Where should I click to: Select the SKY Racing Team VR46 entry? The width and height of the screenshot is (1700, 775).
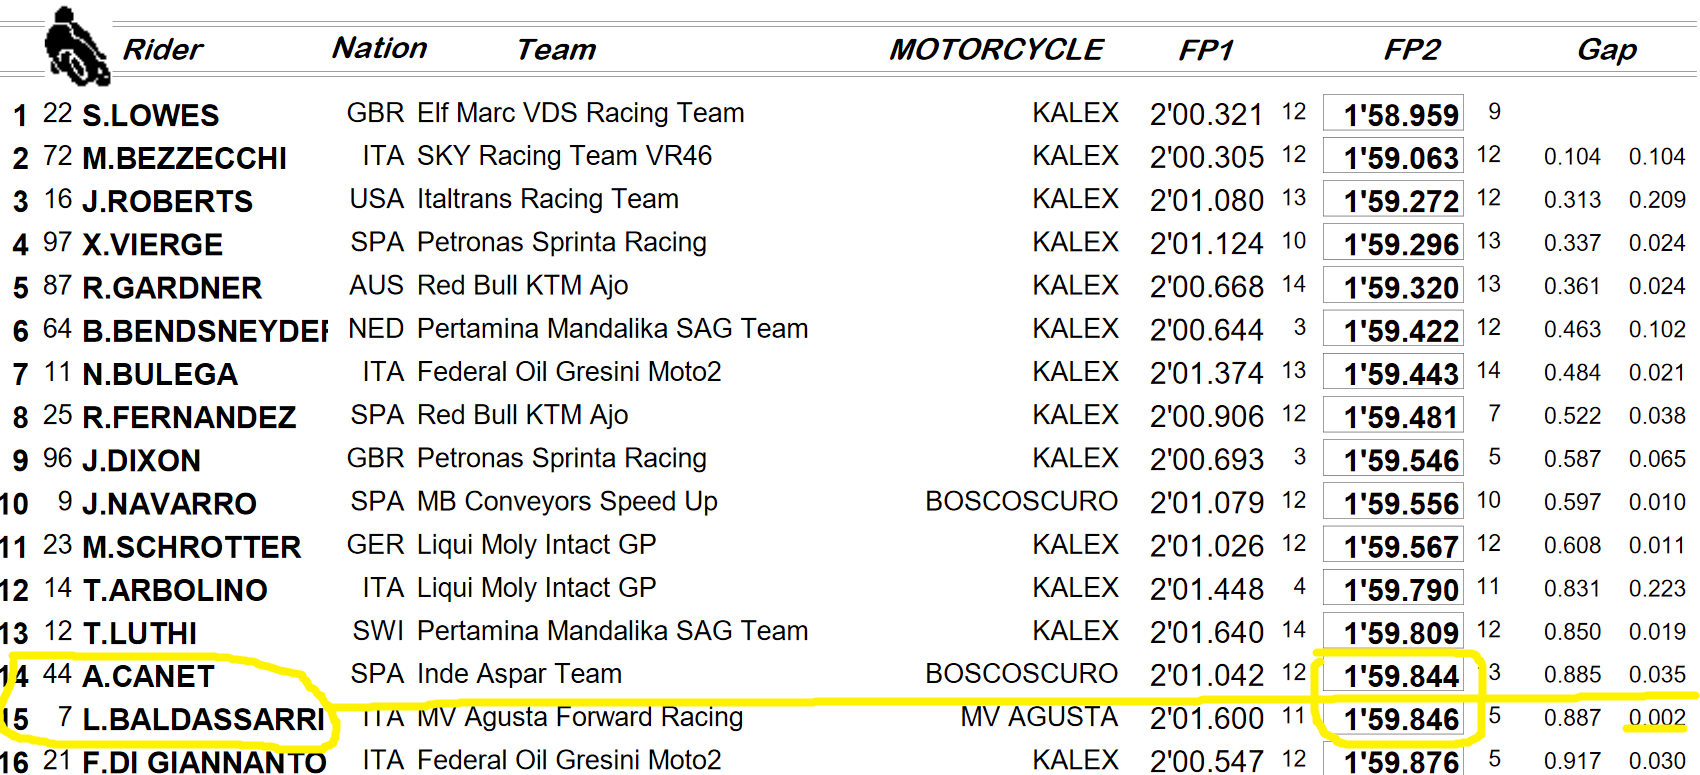[x=564, y=156]
